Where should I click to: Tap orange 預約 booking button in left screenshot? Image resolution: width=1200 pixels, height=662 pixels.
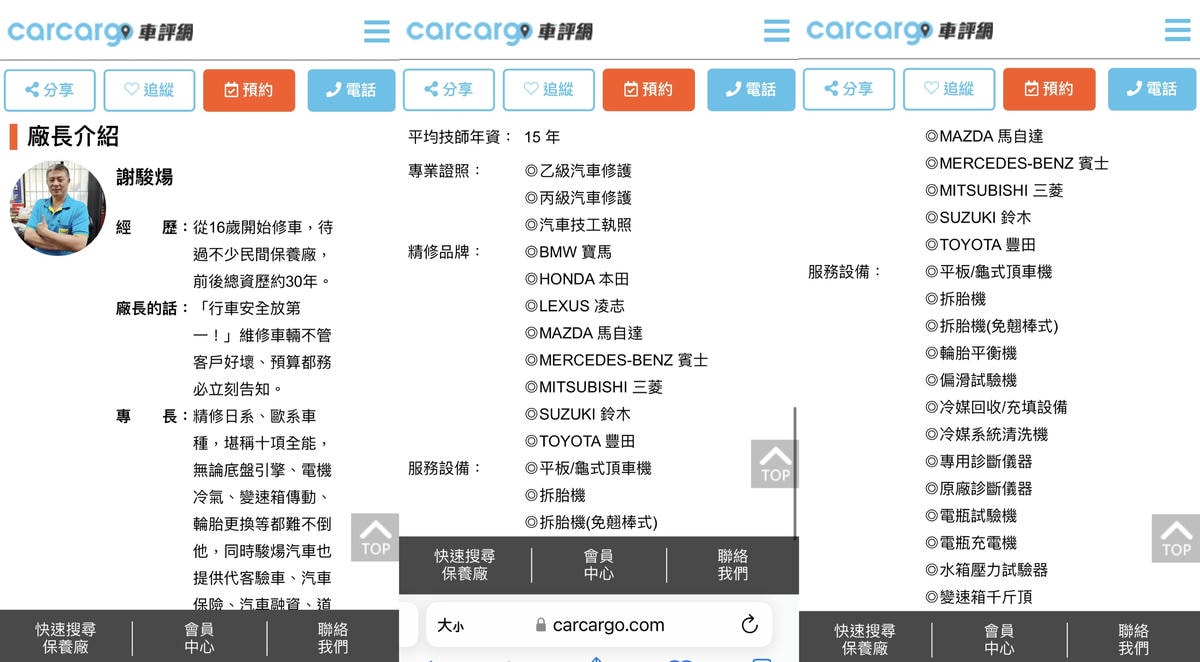click(x=249, y=89)
